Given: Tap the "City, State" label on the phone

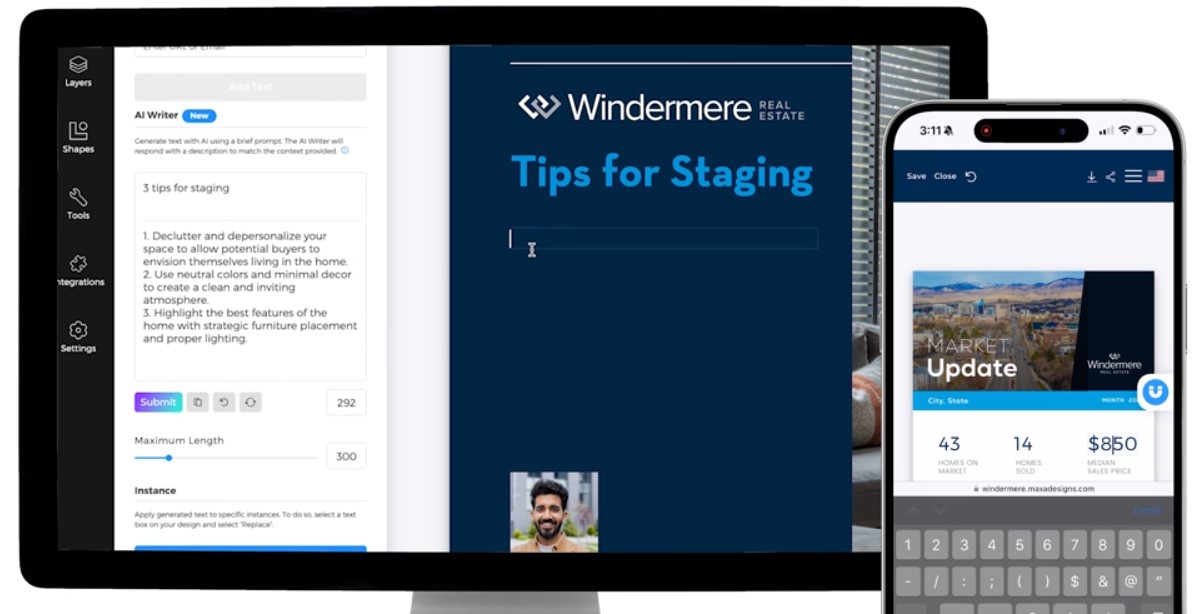Looking at the screenshot, I should coord(949,401).
